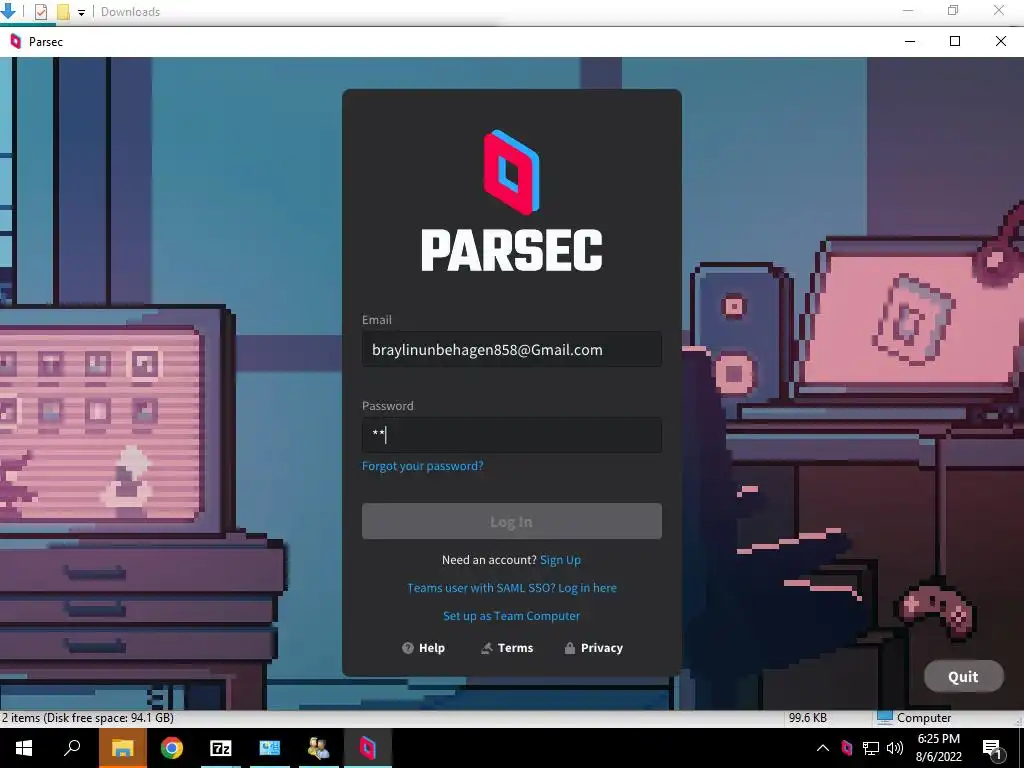Expand the Downloads quick access toolbar dropdown
Image resolution: width=1024 pixels, height=768 pixels.
[82, 12]
